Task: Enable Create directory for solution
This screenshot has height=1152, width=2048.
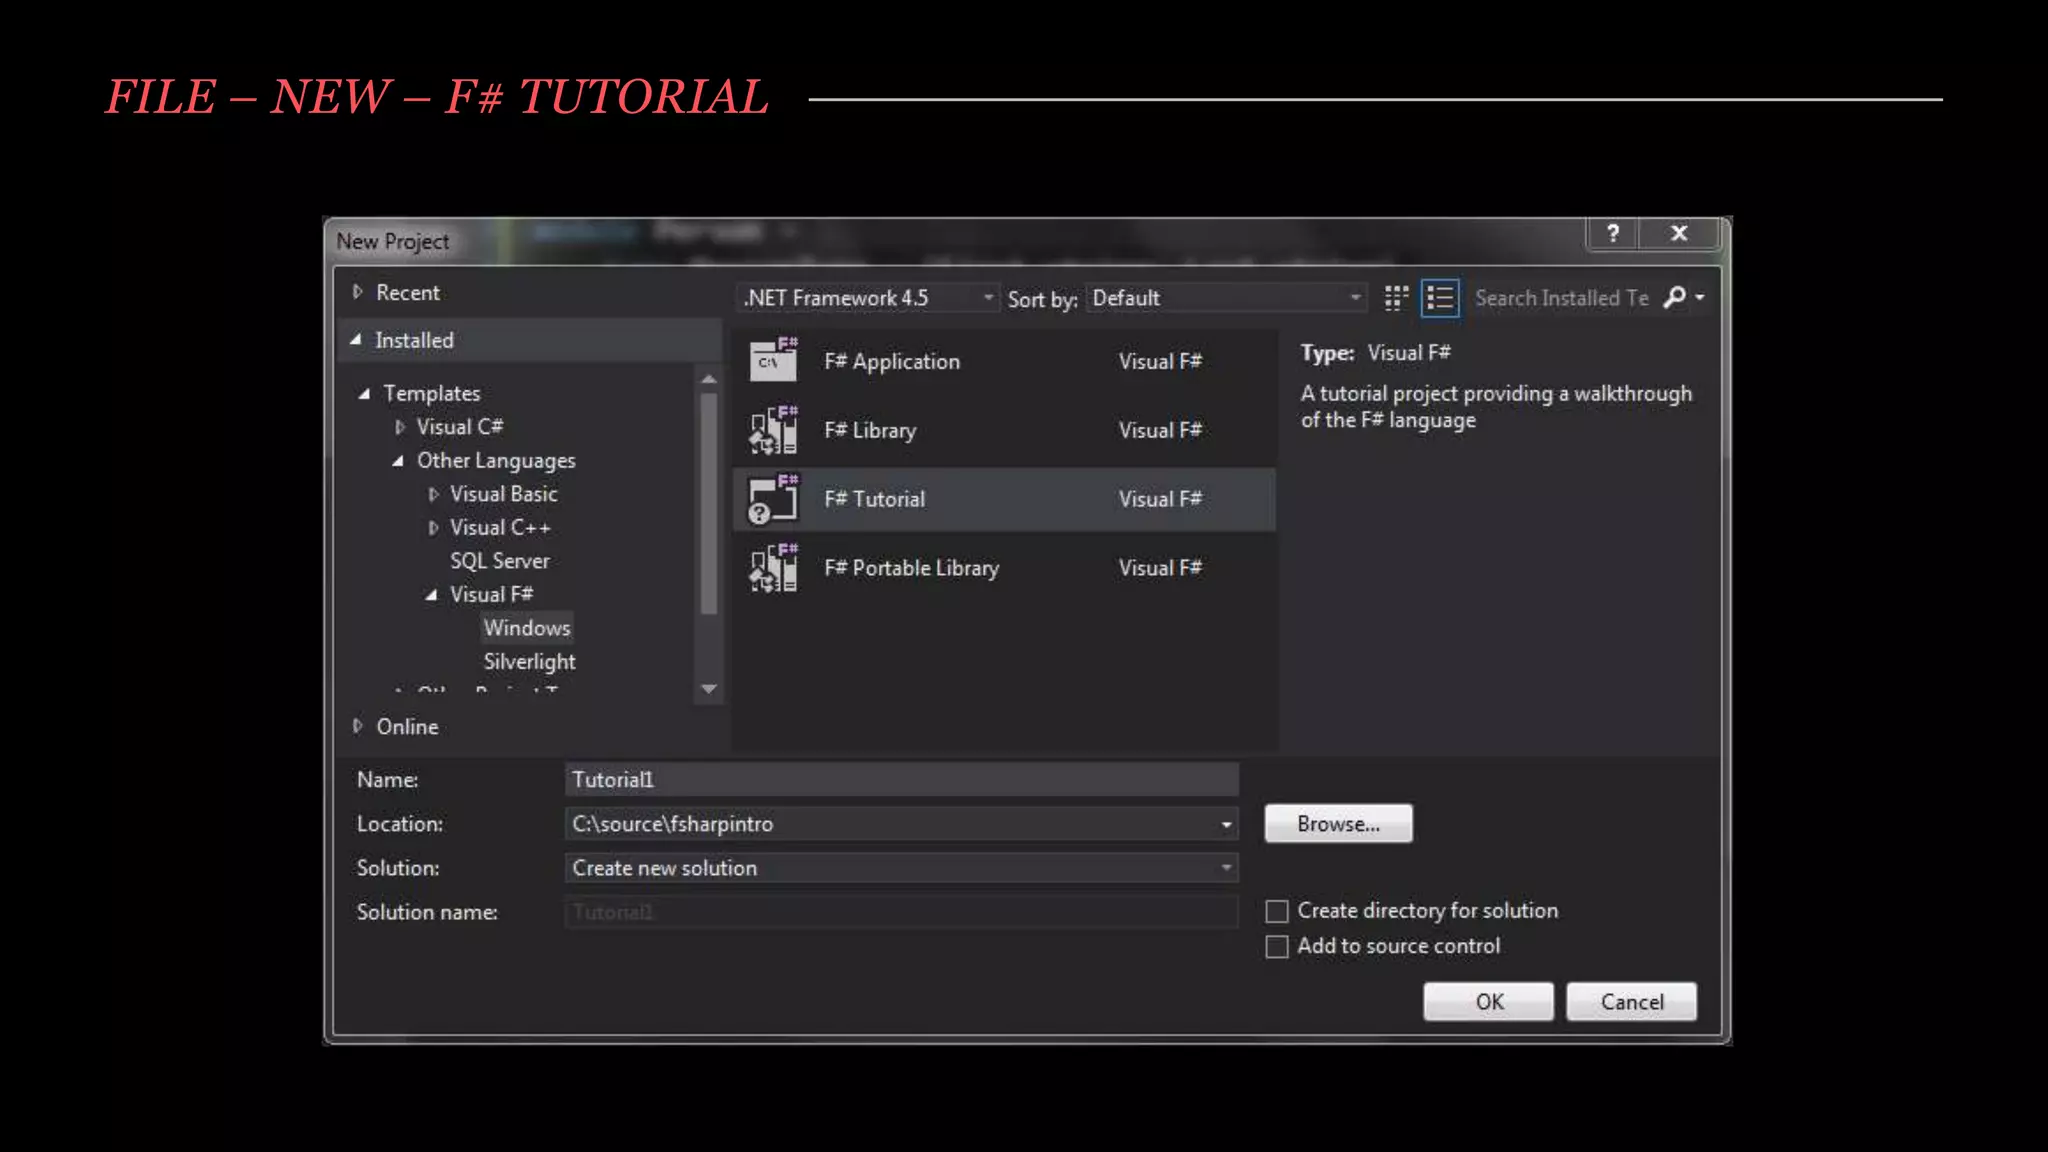Action: (1277, 911)
